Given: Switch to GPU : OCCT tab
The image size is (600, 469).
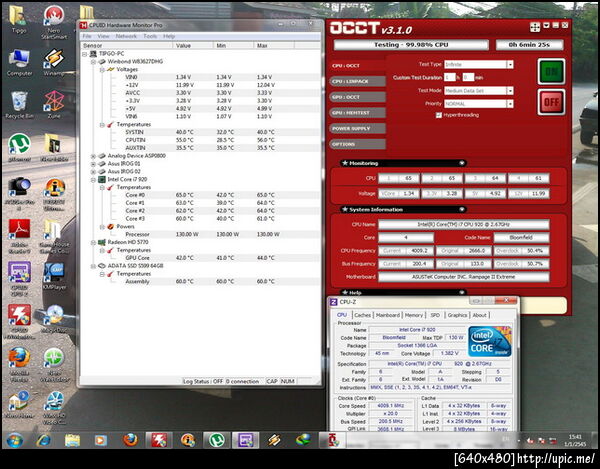Looking at the screenshot, I should coord(357,97).
